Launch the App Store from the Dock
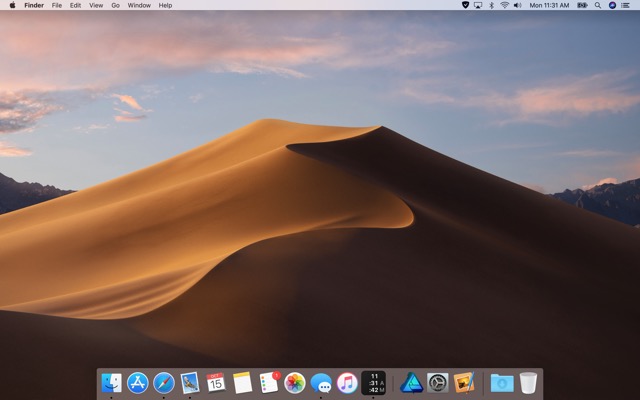Viewport: 640px width, 400px height. [138, 383]
